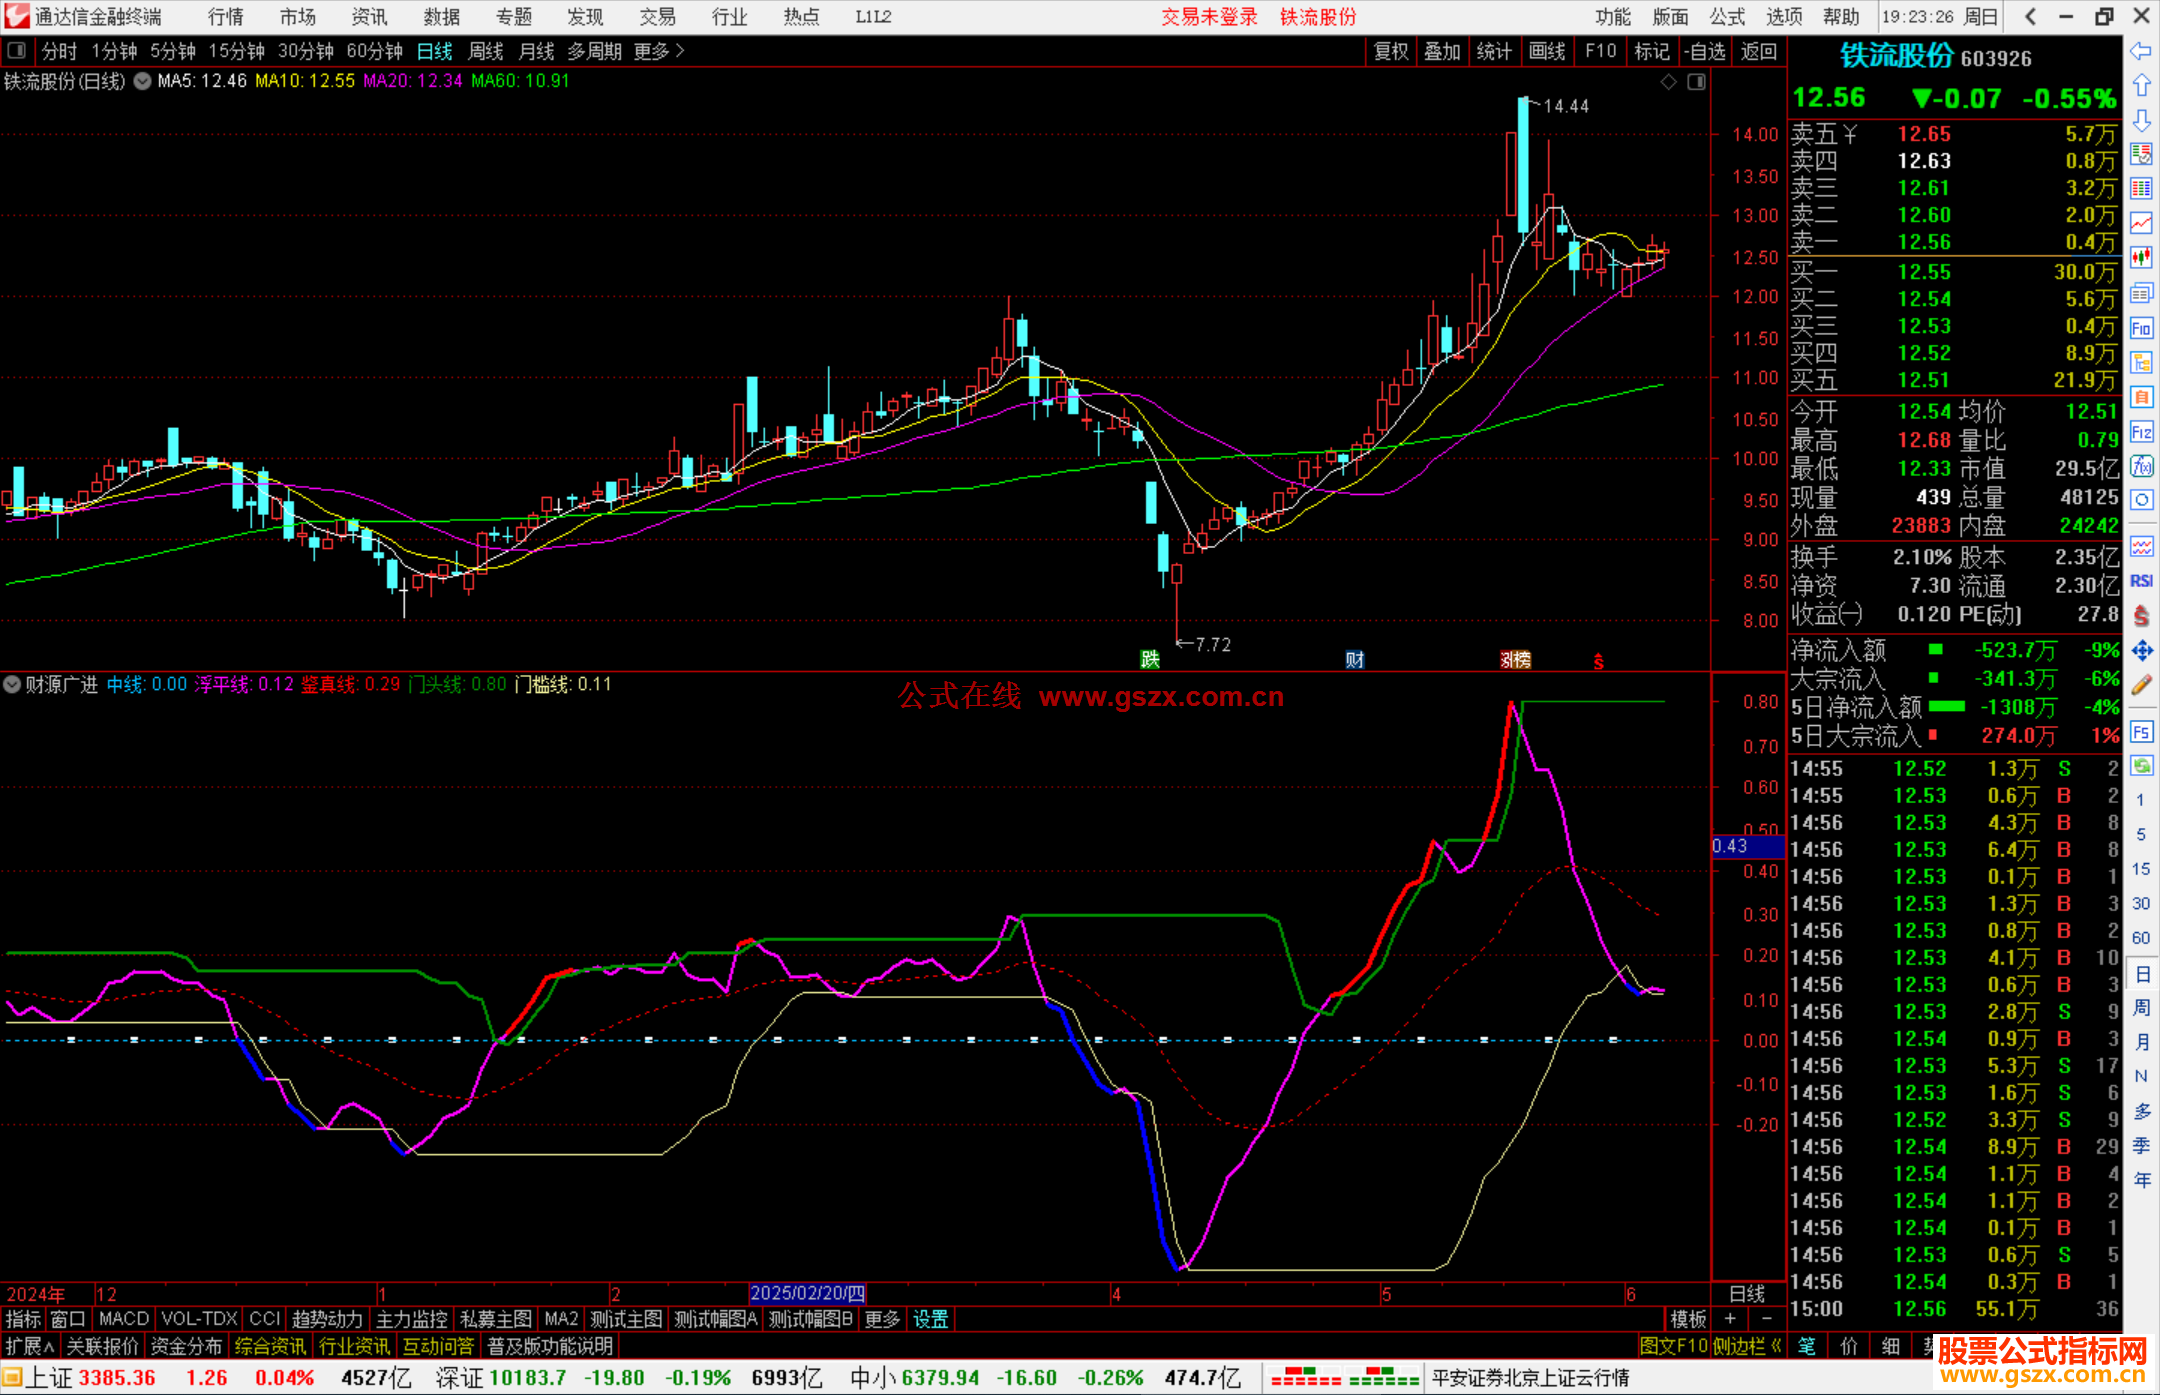Toggle the MA indicator circle next to 铁流股份(日线)
Viewport: 2160px width, 1395px height.
pyautogui.click(x=142, y=81)
